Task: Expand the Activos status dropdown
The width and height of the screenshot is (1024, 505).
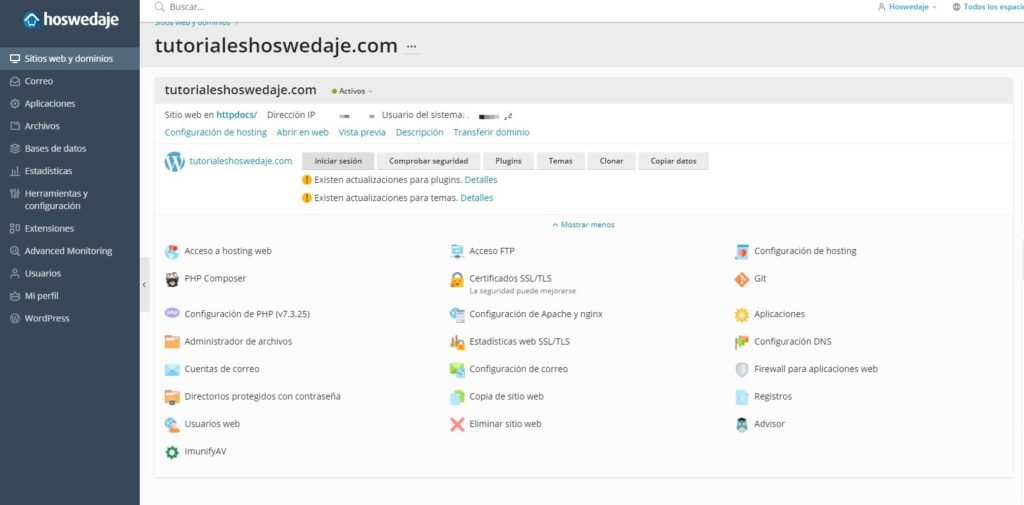Action: pos(352,91)
